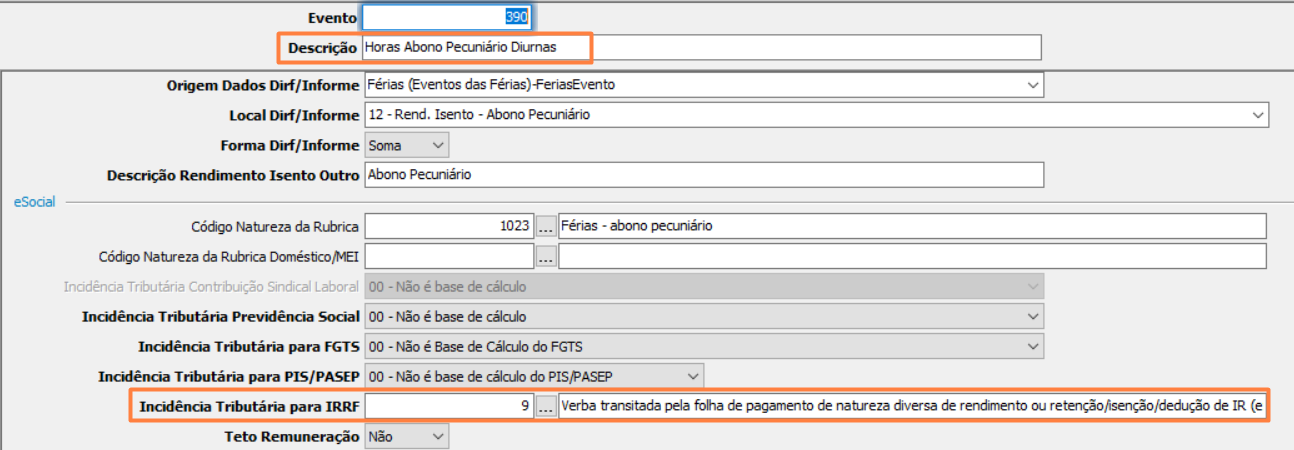Click the IRRF Verba transitada description field
This screenshot has width=1294, height=450.
912,406
